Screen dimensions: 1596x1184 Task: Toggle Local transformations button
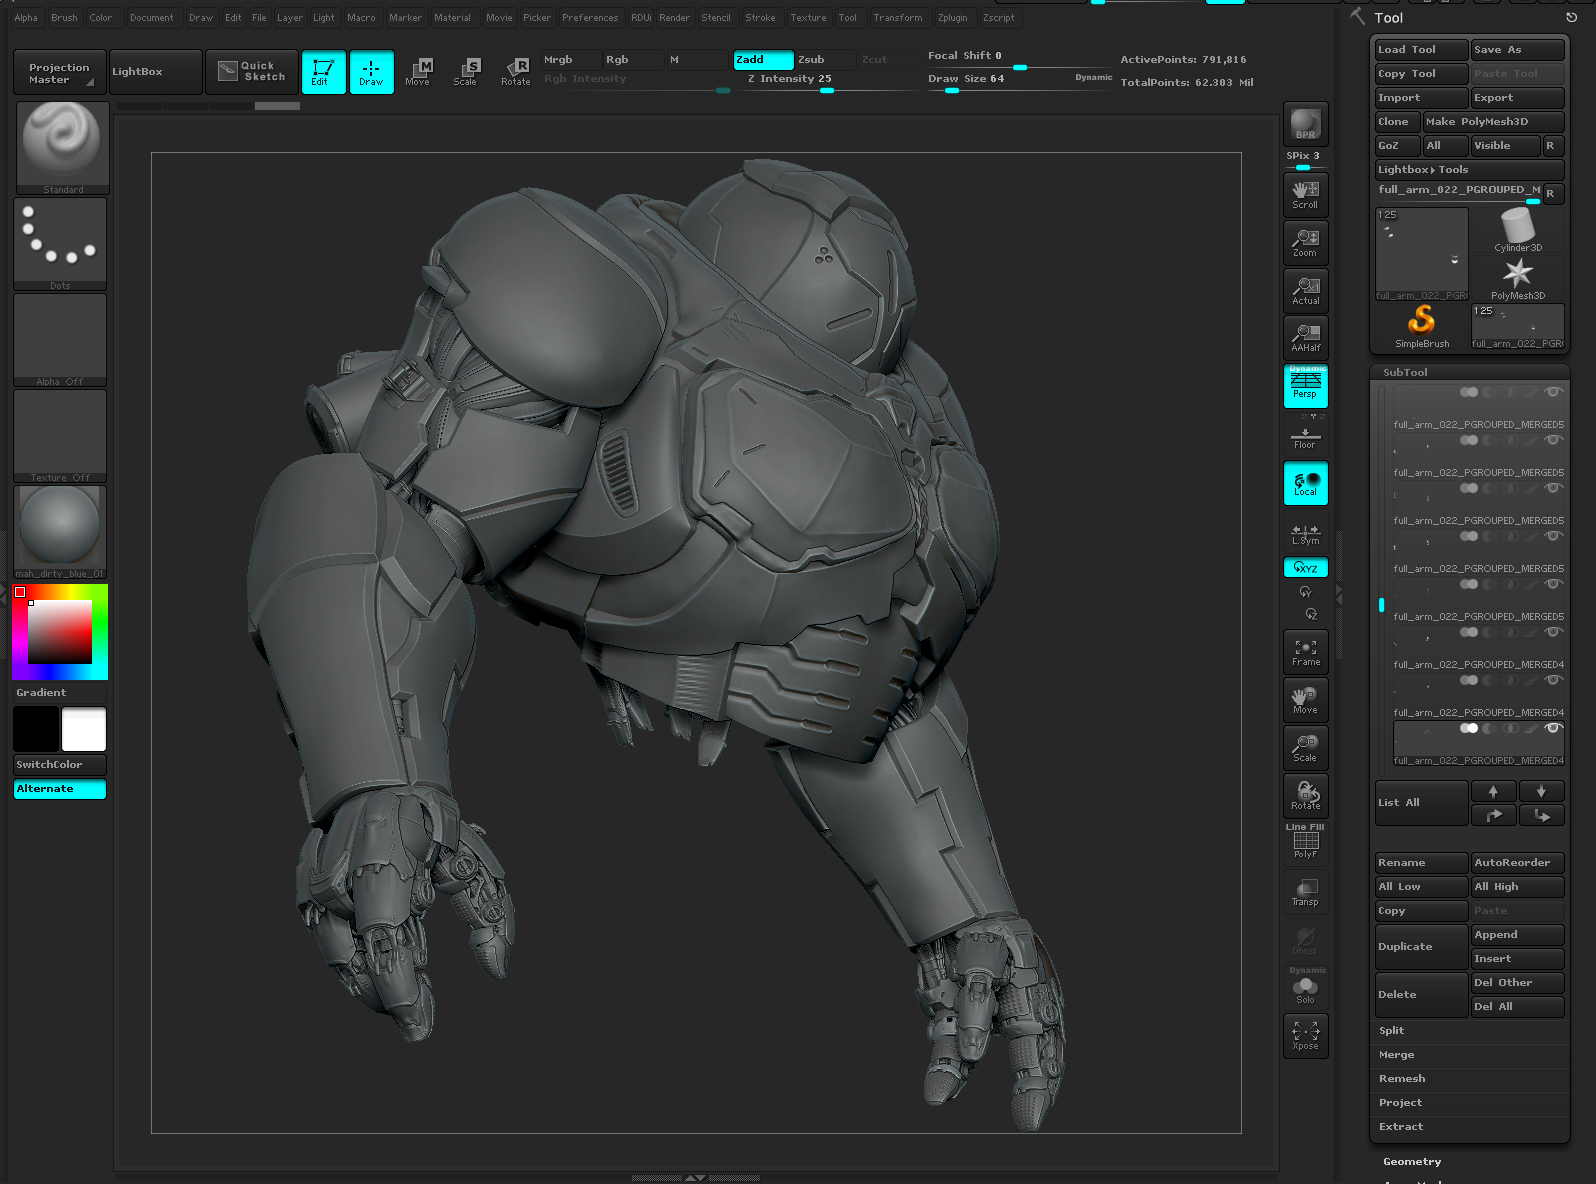click(x=1305, y=483)
